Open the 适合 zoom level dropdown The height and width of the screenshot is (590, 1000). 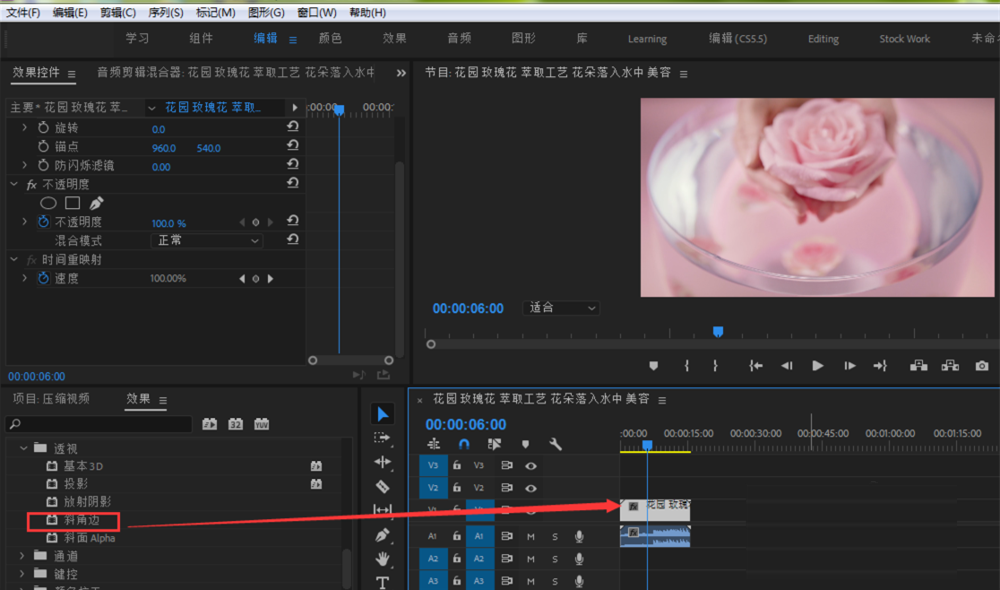[562, 308]
